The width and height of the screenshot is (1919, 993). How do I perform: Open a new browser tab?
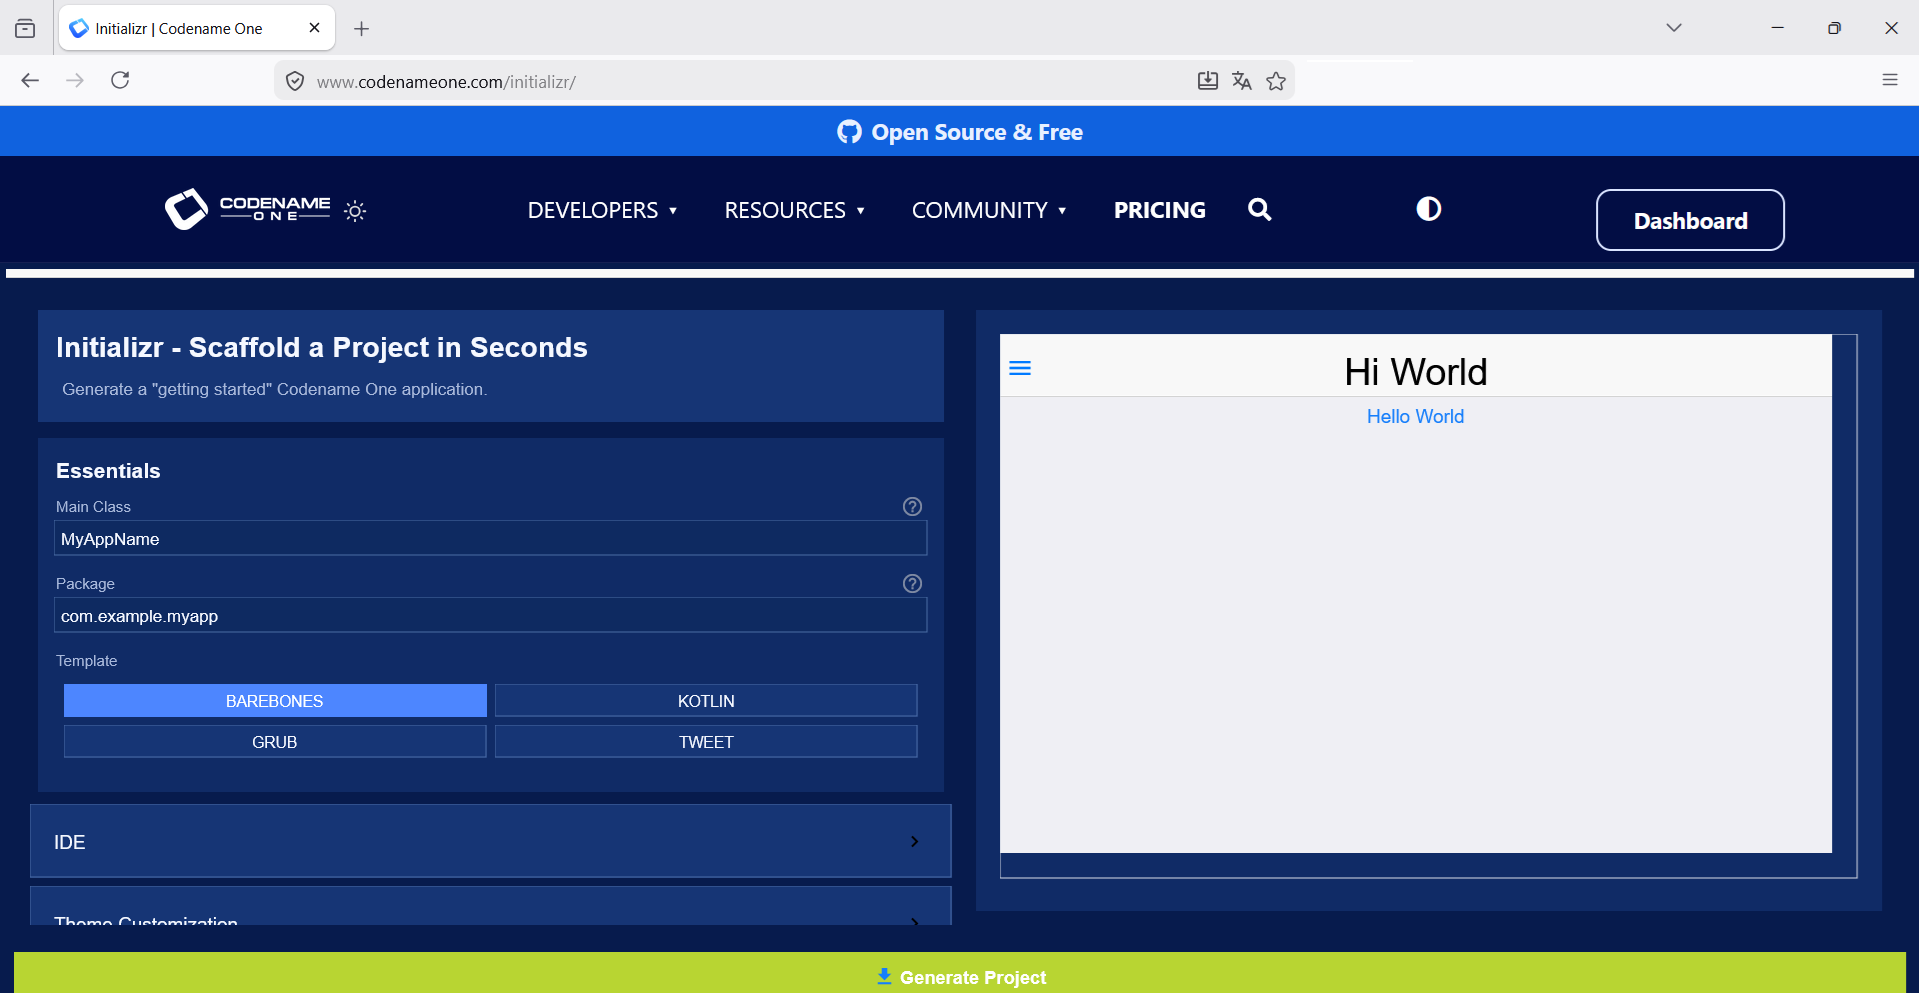(362, 29)
